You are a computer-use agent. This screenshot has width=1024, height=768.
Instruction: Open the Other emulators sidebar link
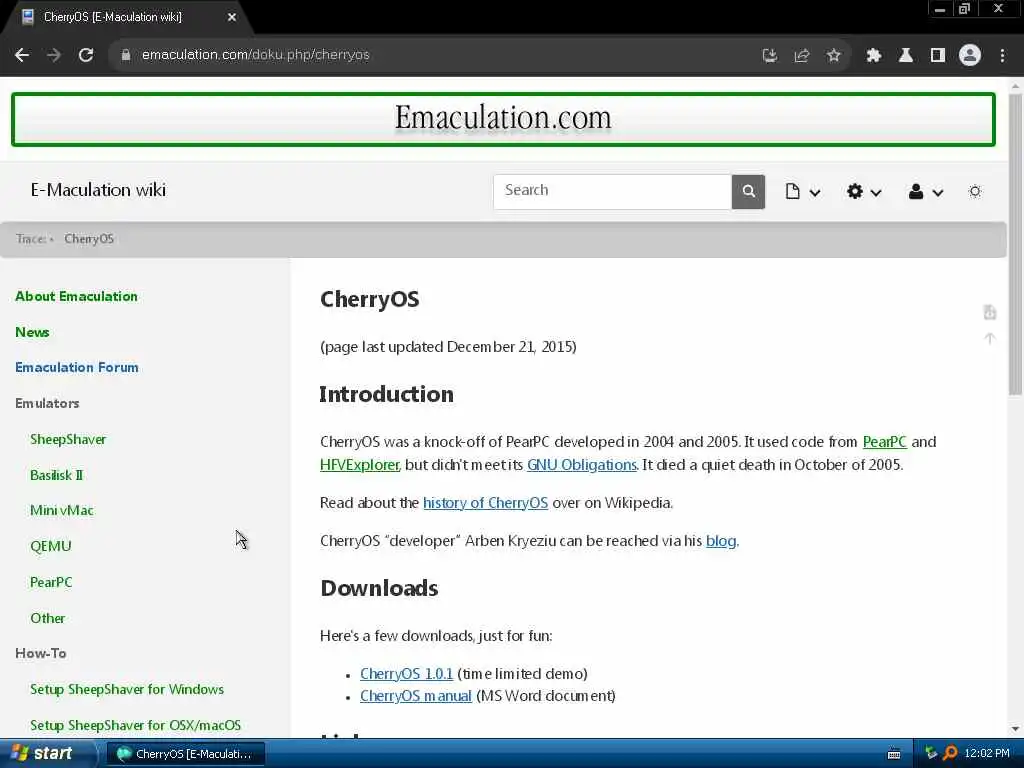point(48,618)
